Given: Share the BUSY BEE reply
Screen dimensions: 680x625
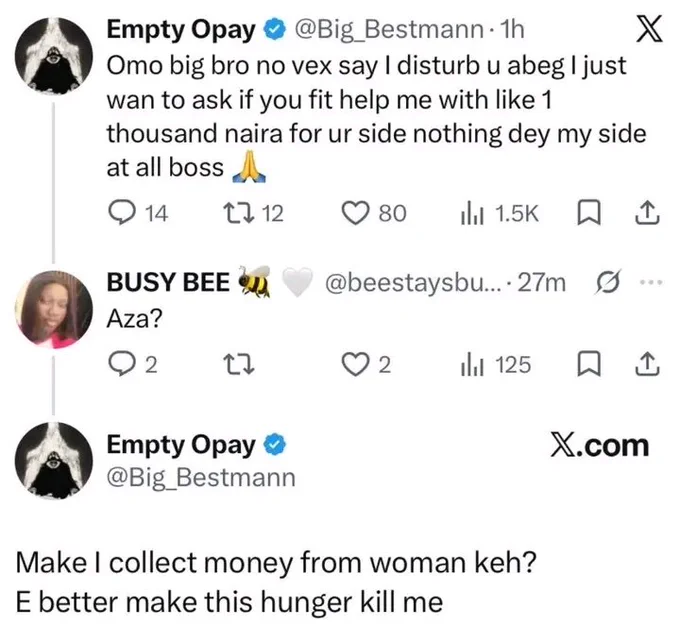Looking at the screenshot, I should coord(647,364).
